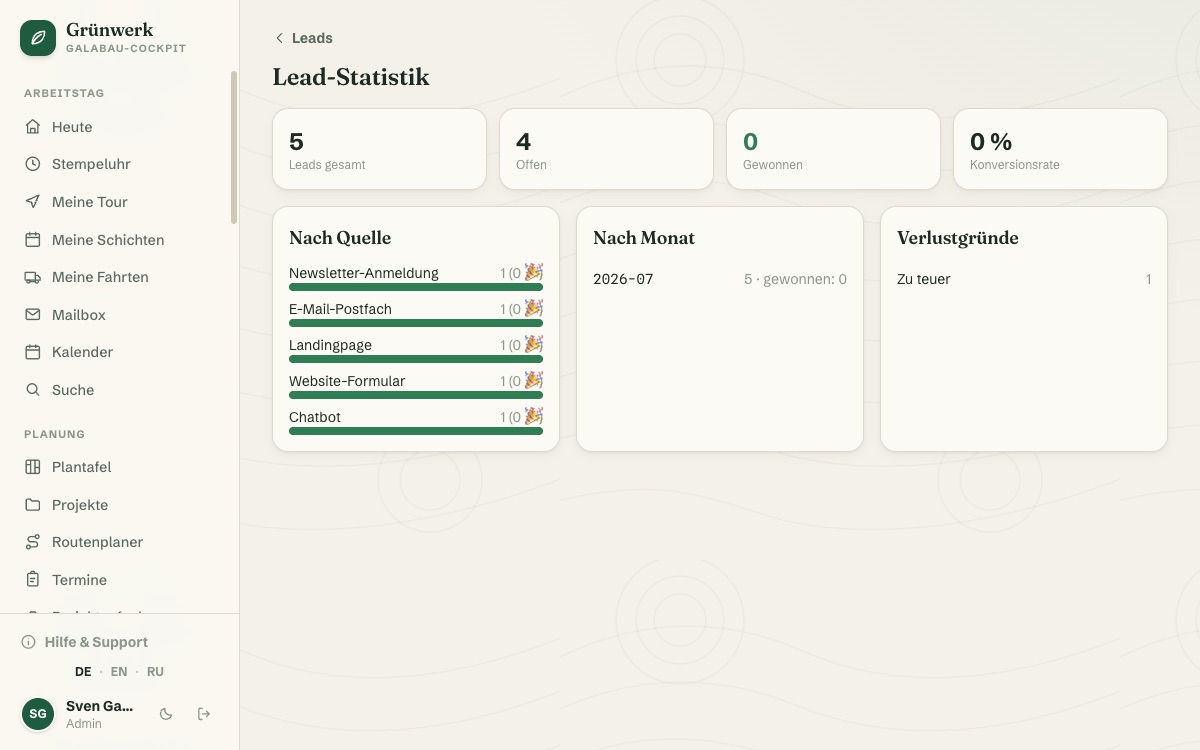The height and width of the screenshot is (750, 1200).
Task: Click the 'Newsletter-Anmeldung' source label
Action: pyautogui.click(x=364, y=273)
